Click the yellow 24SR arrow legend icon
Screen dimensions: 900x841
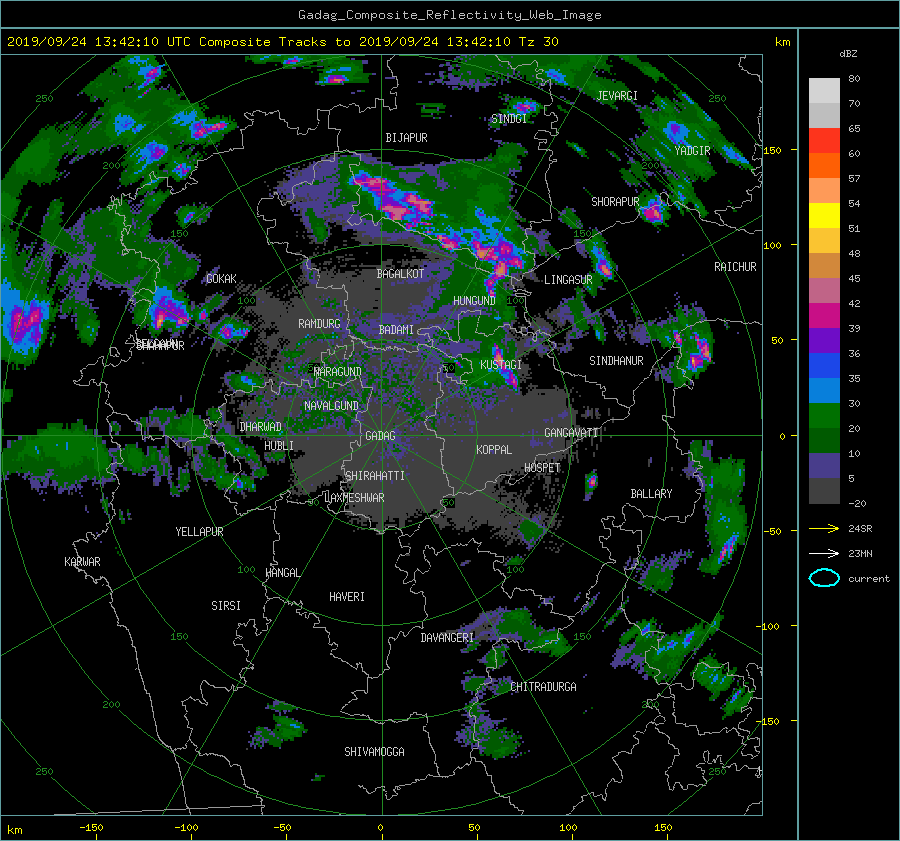(824, 528)
